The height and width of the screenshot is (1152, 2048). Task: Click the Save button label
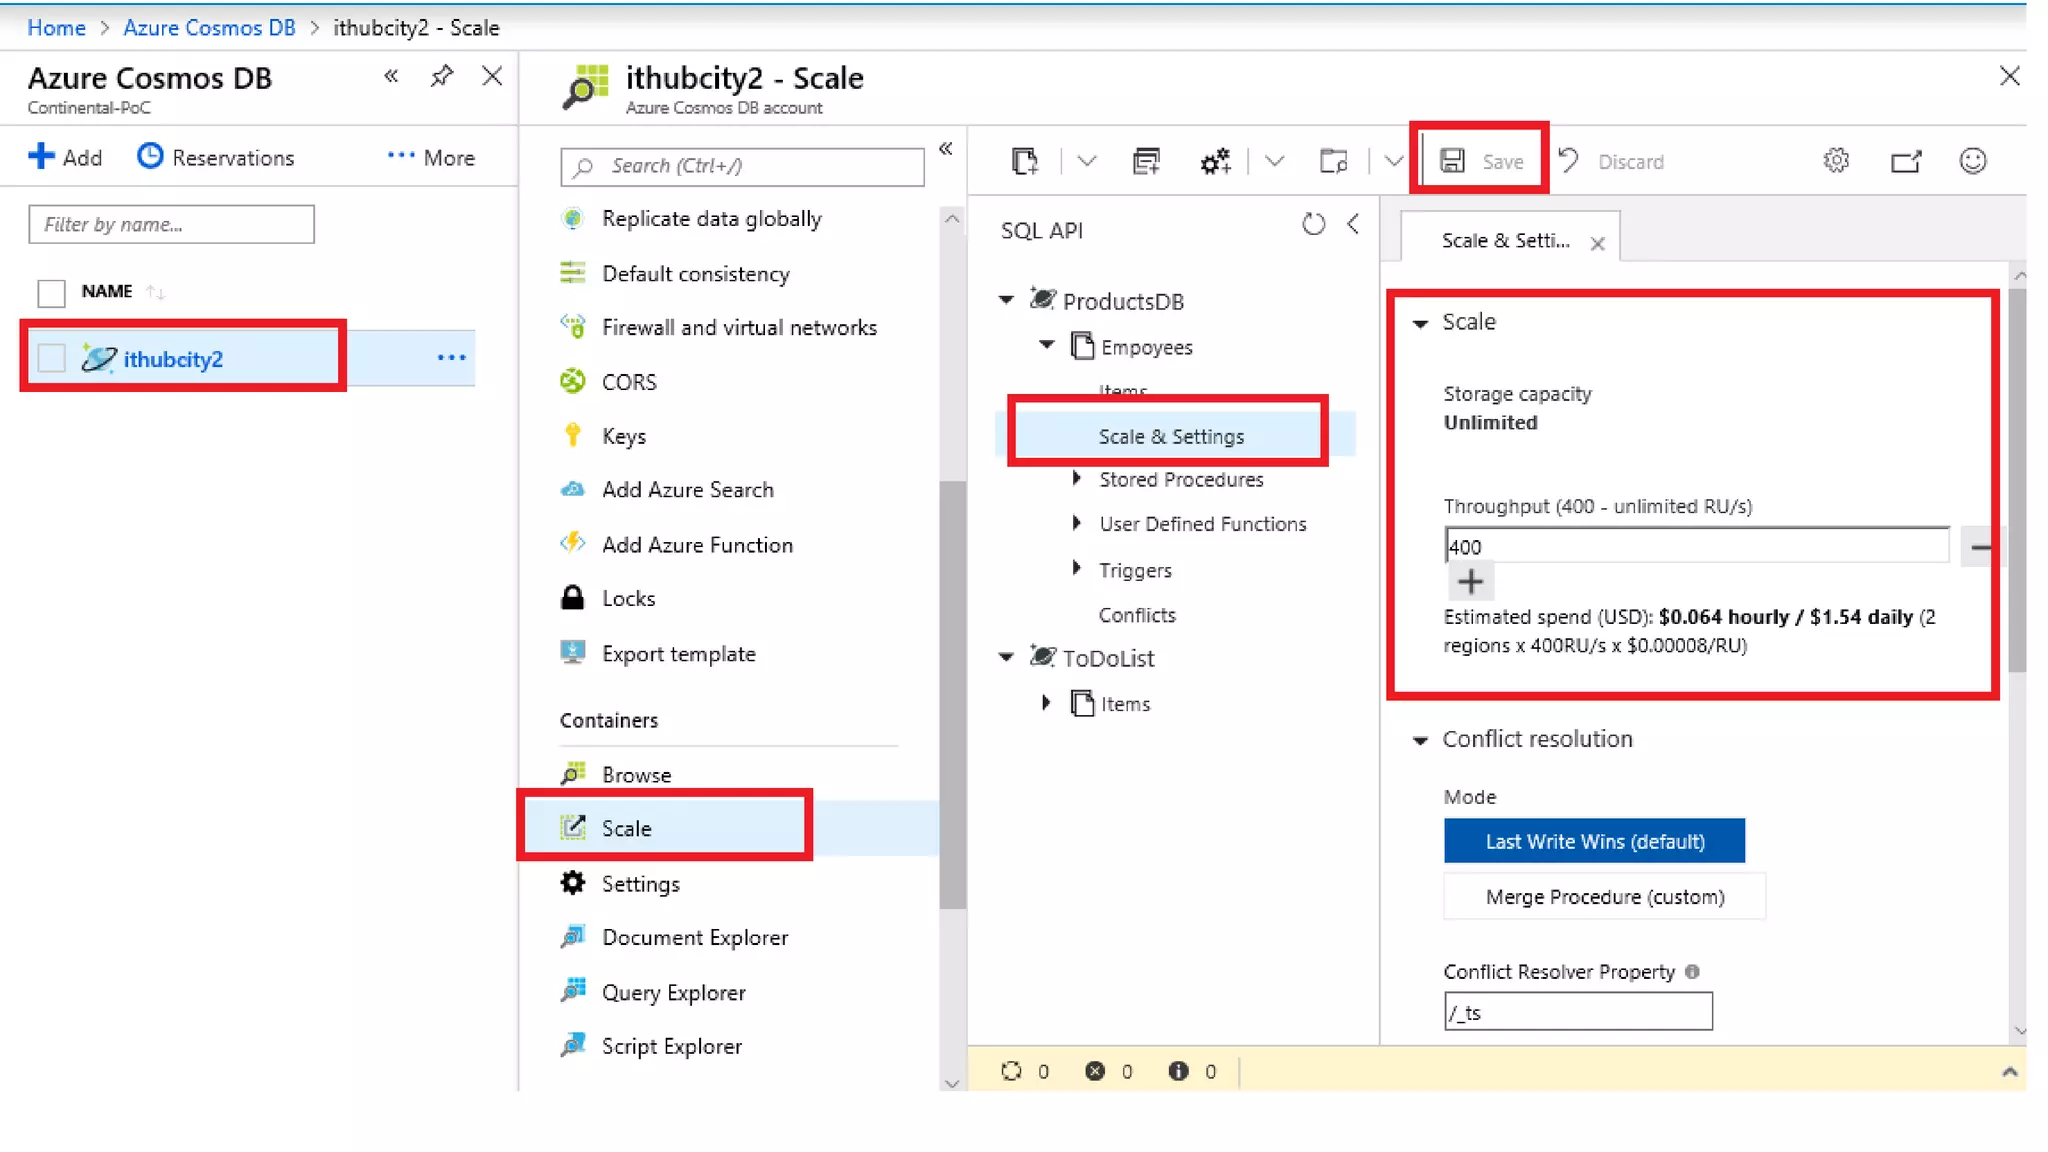[x=1503, y=162]
